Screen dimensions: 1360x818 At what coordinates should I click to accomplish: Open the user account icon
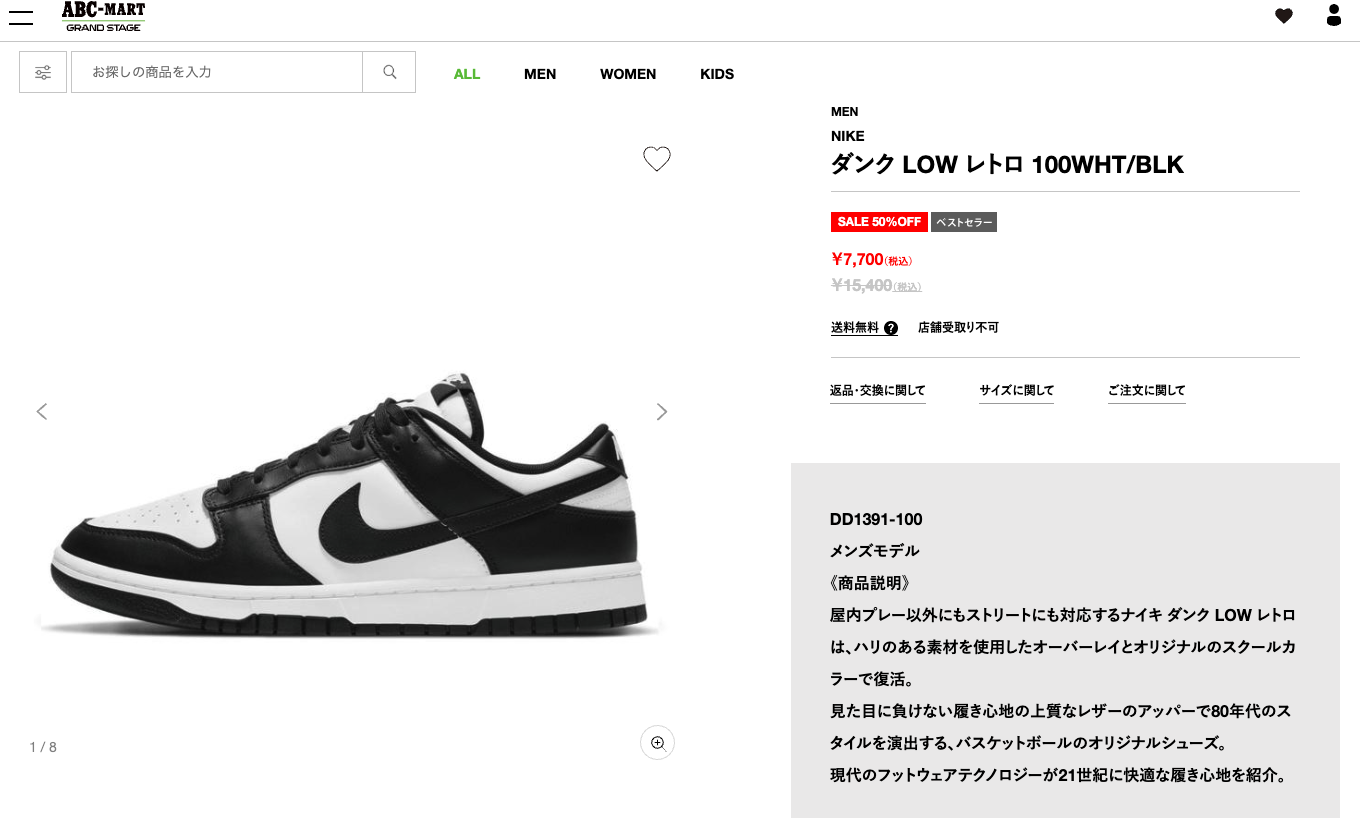tap(1333, 15)
